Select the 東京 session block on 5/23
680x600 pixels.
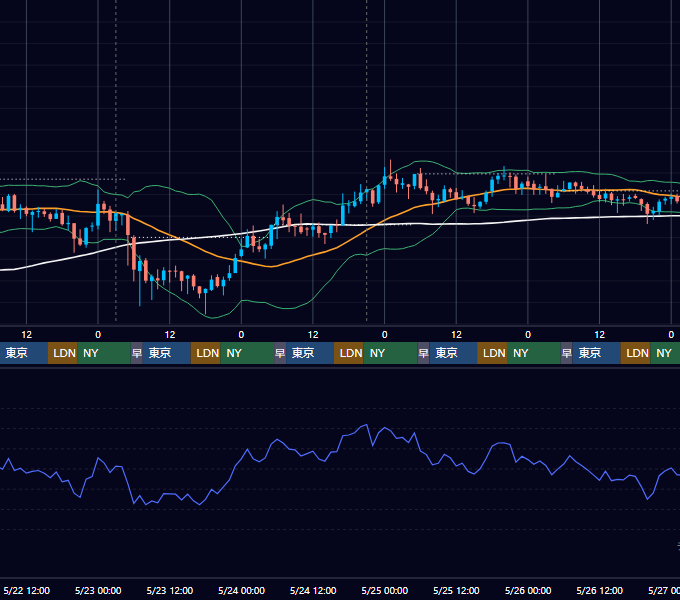(x=167, y=353)
